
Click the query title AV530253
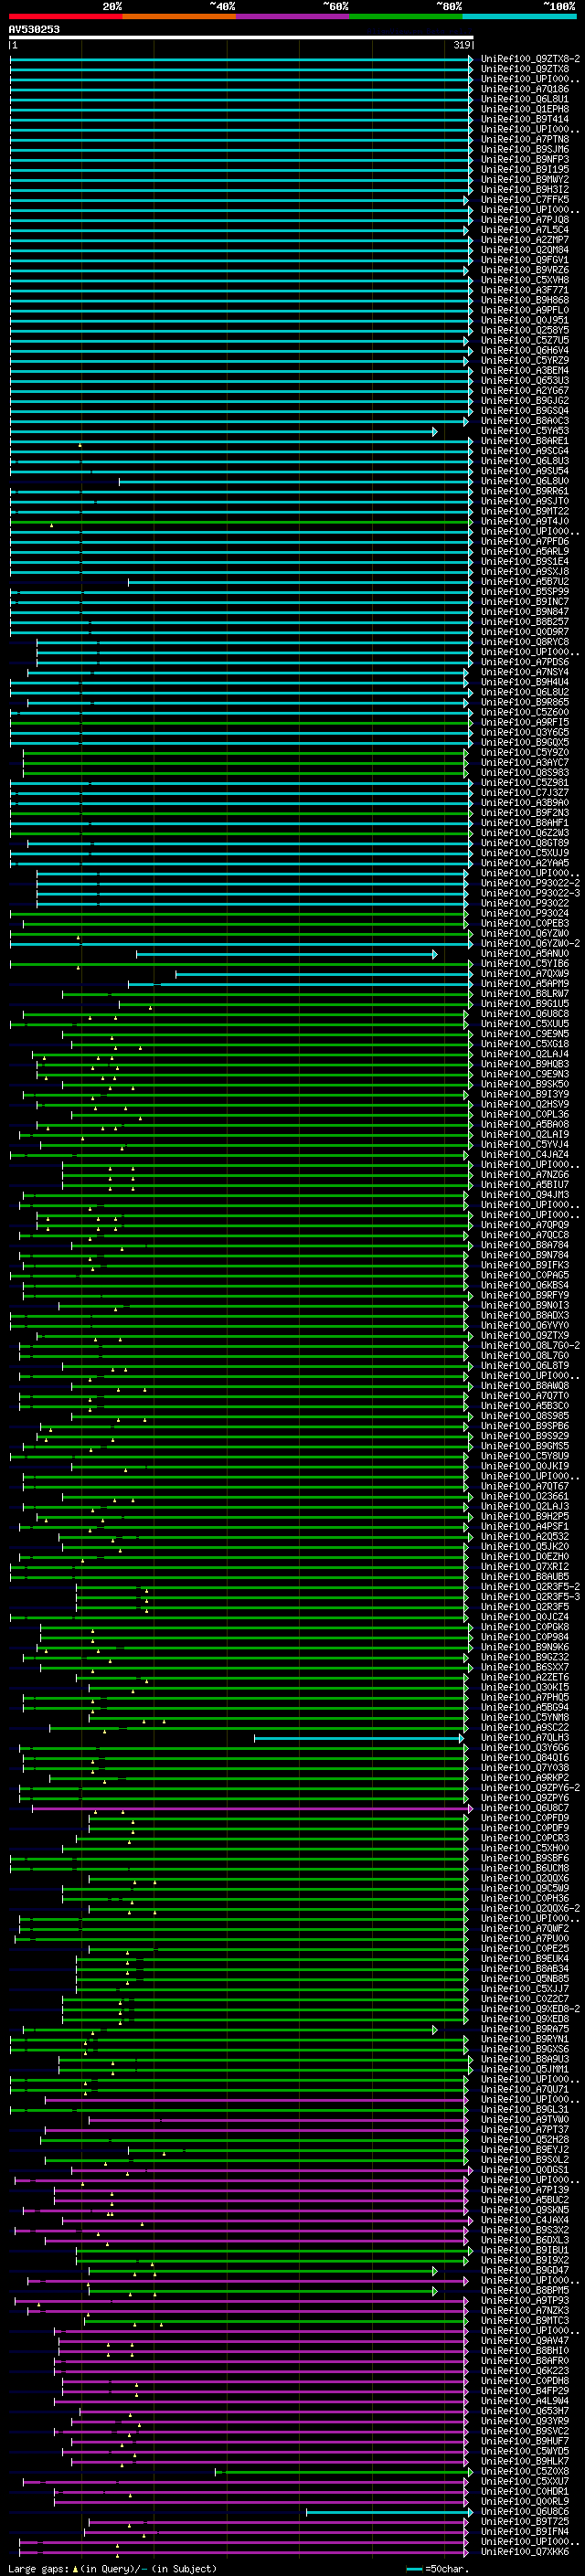(34, 30)
